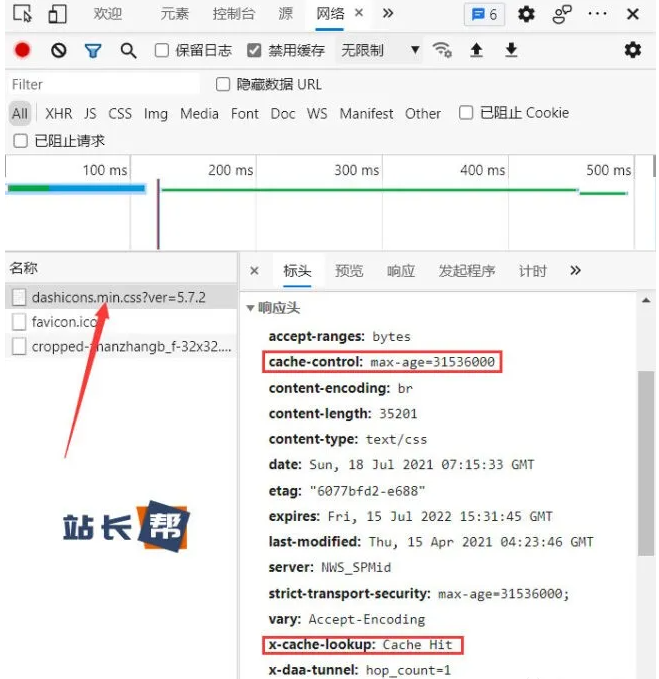Check 已阻止请求 checkbox
The image size is (659, 679).
pos(20,141)
